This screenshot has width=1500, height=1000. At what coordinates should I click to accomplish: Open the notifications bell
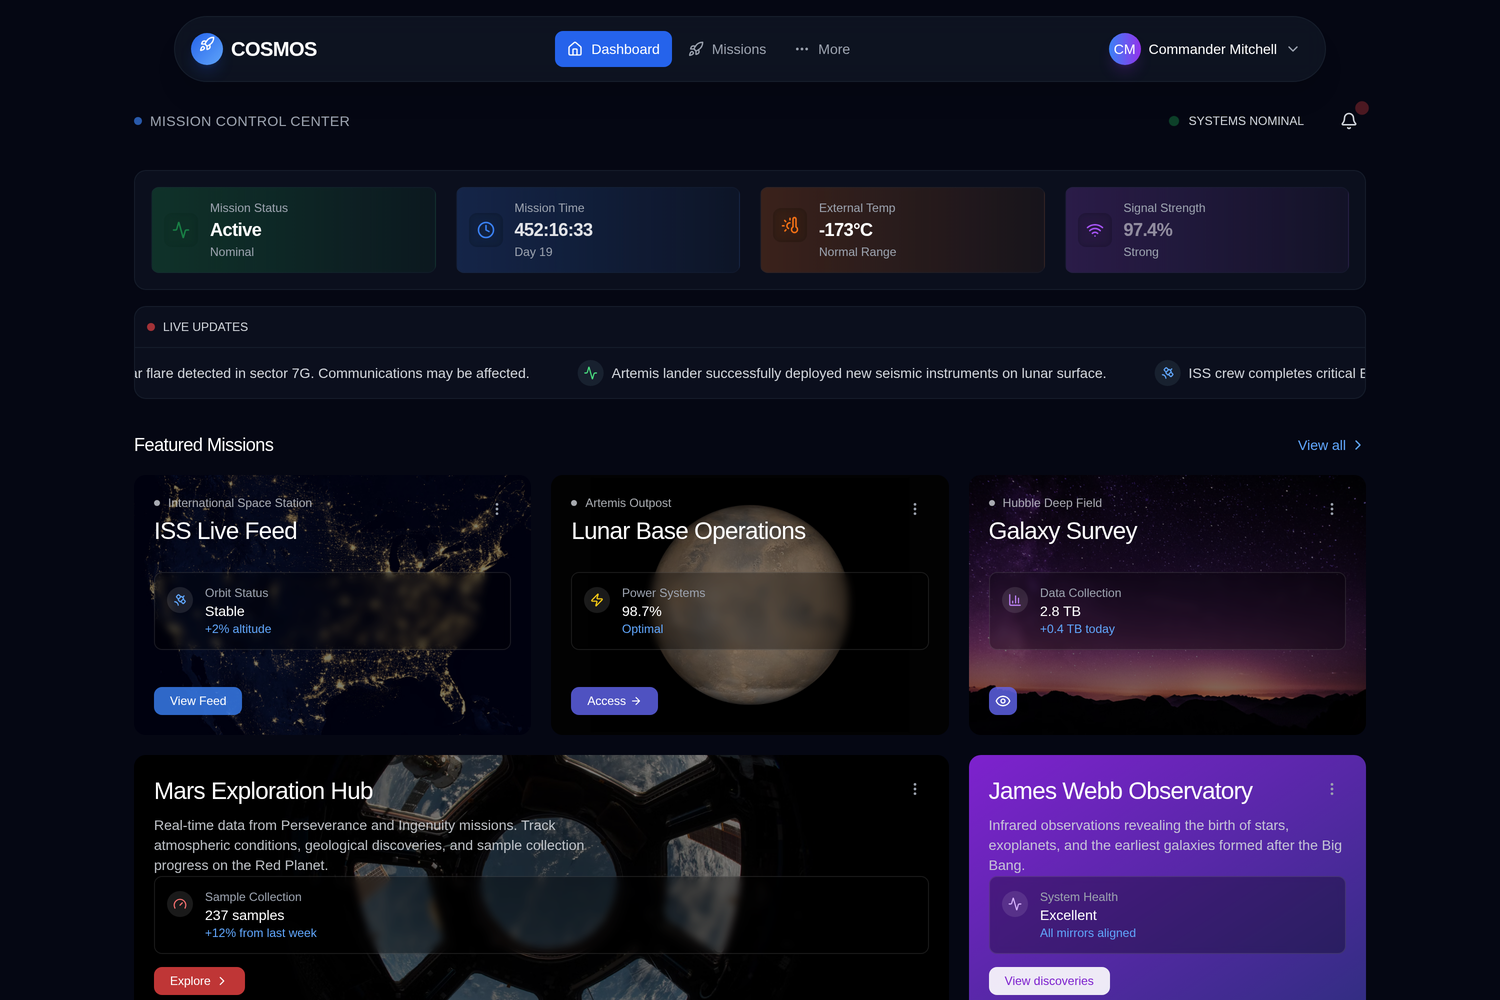(x=1348, y=121)
